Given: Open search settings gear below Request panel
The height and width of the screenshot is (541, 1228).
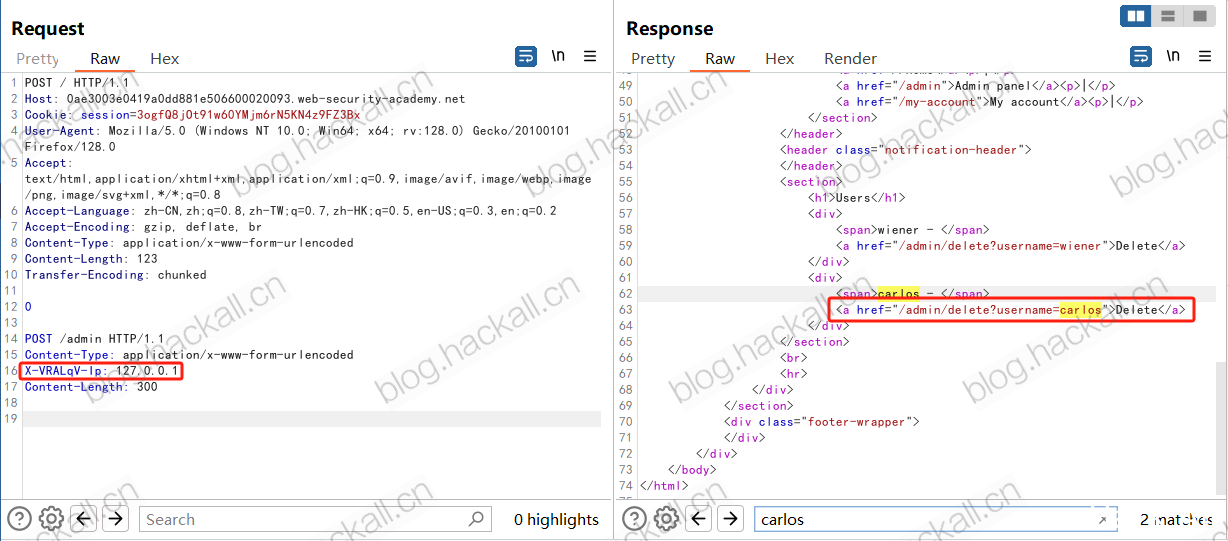Looking at the screenshot, I should tap(51, 518).
